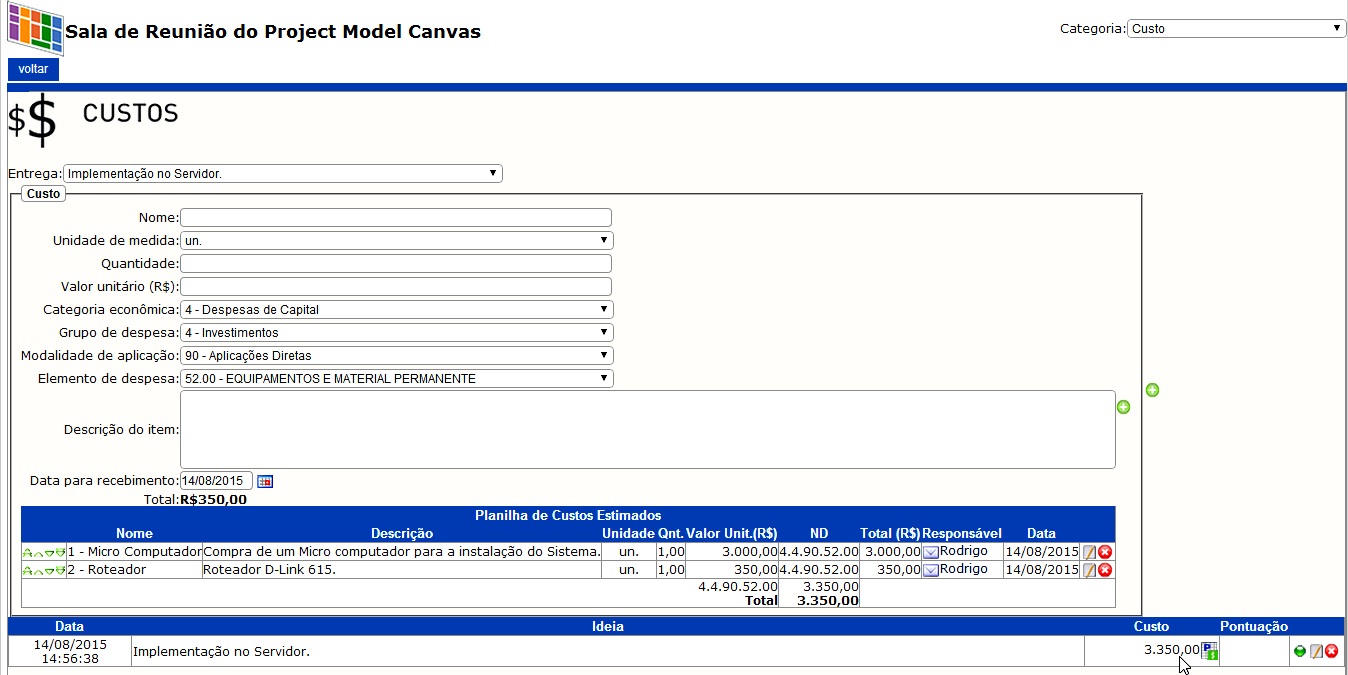This screenshot has height=675, width=1348.
Task: Edit the Micro Computador cost row
Action: pyautogui.click(x=1089, y=552)
